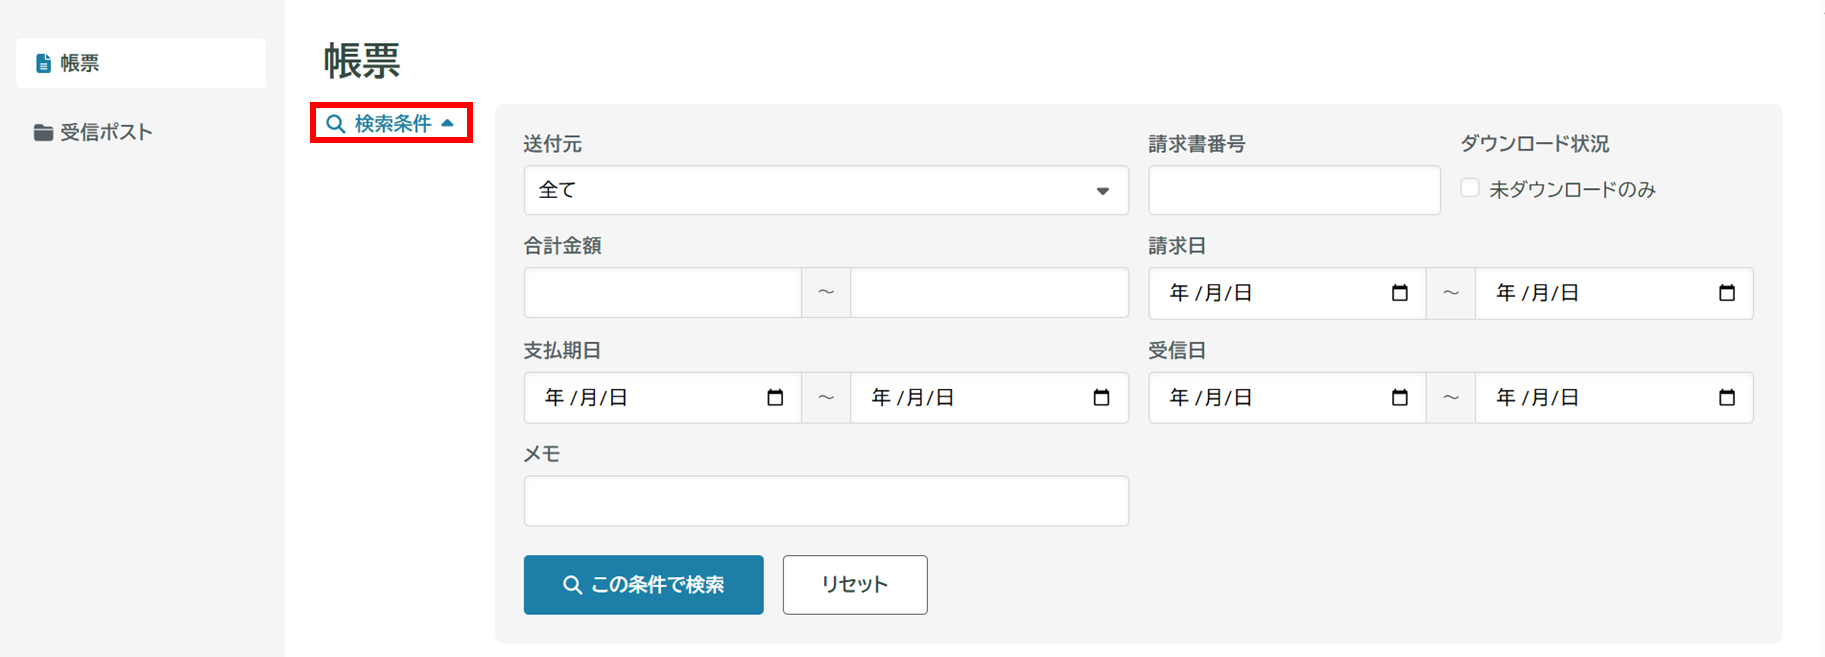Open calendar picker for 受信日 start date
Screen dimensions: 1825x657
(x=1399, y=398)
